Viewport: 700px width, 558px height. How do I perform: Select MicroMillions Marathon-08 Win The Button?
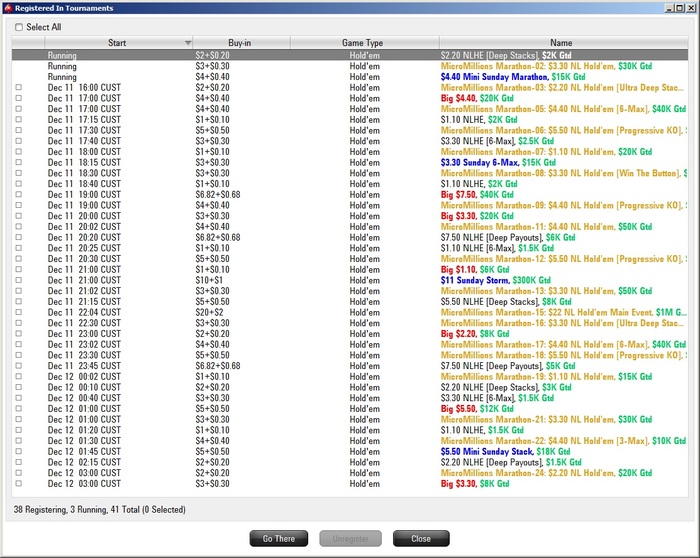(350, 173)
